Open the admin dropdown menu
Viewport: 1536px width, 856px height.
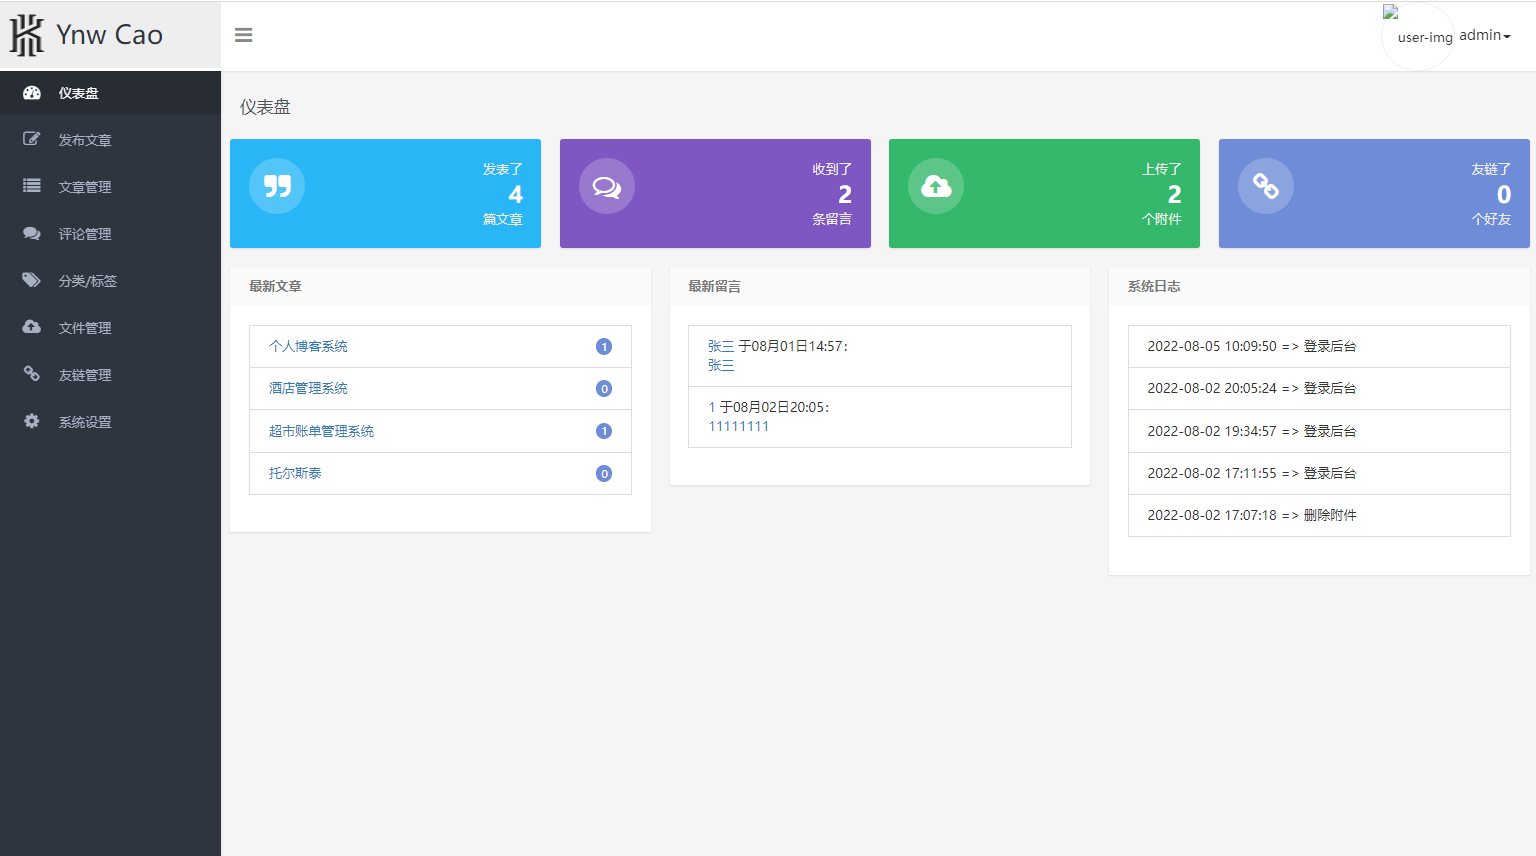[1485, 35]
